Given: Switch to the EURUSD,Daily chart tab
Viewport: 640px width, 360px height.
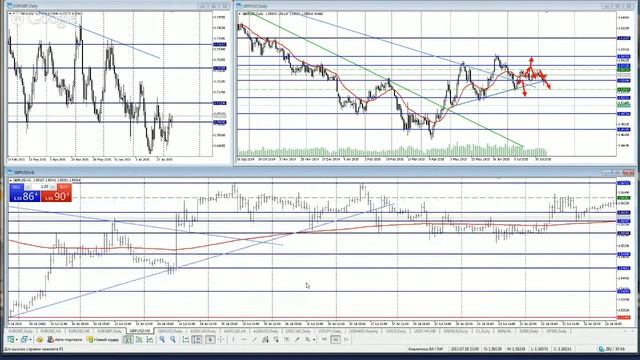Looking at the screenshot, I should pyautogui.click(x=21, y=331).
